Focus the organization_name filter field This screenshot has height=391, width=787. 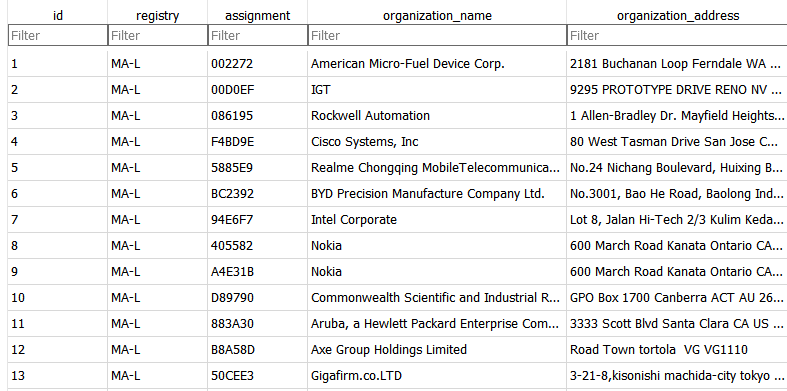(437, 35)
